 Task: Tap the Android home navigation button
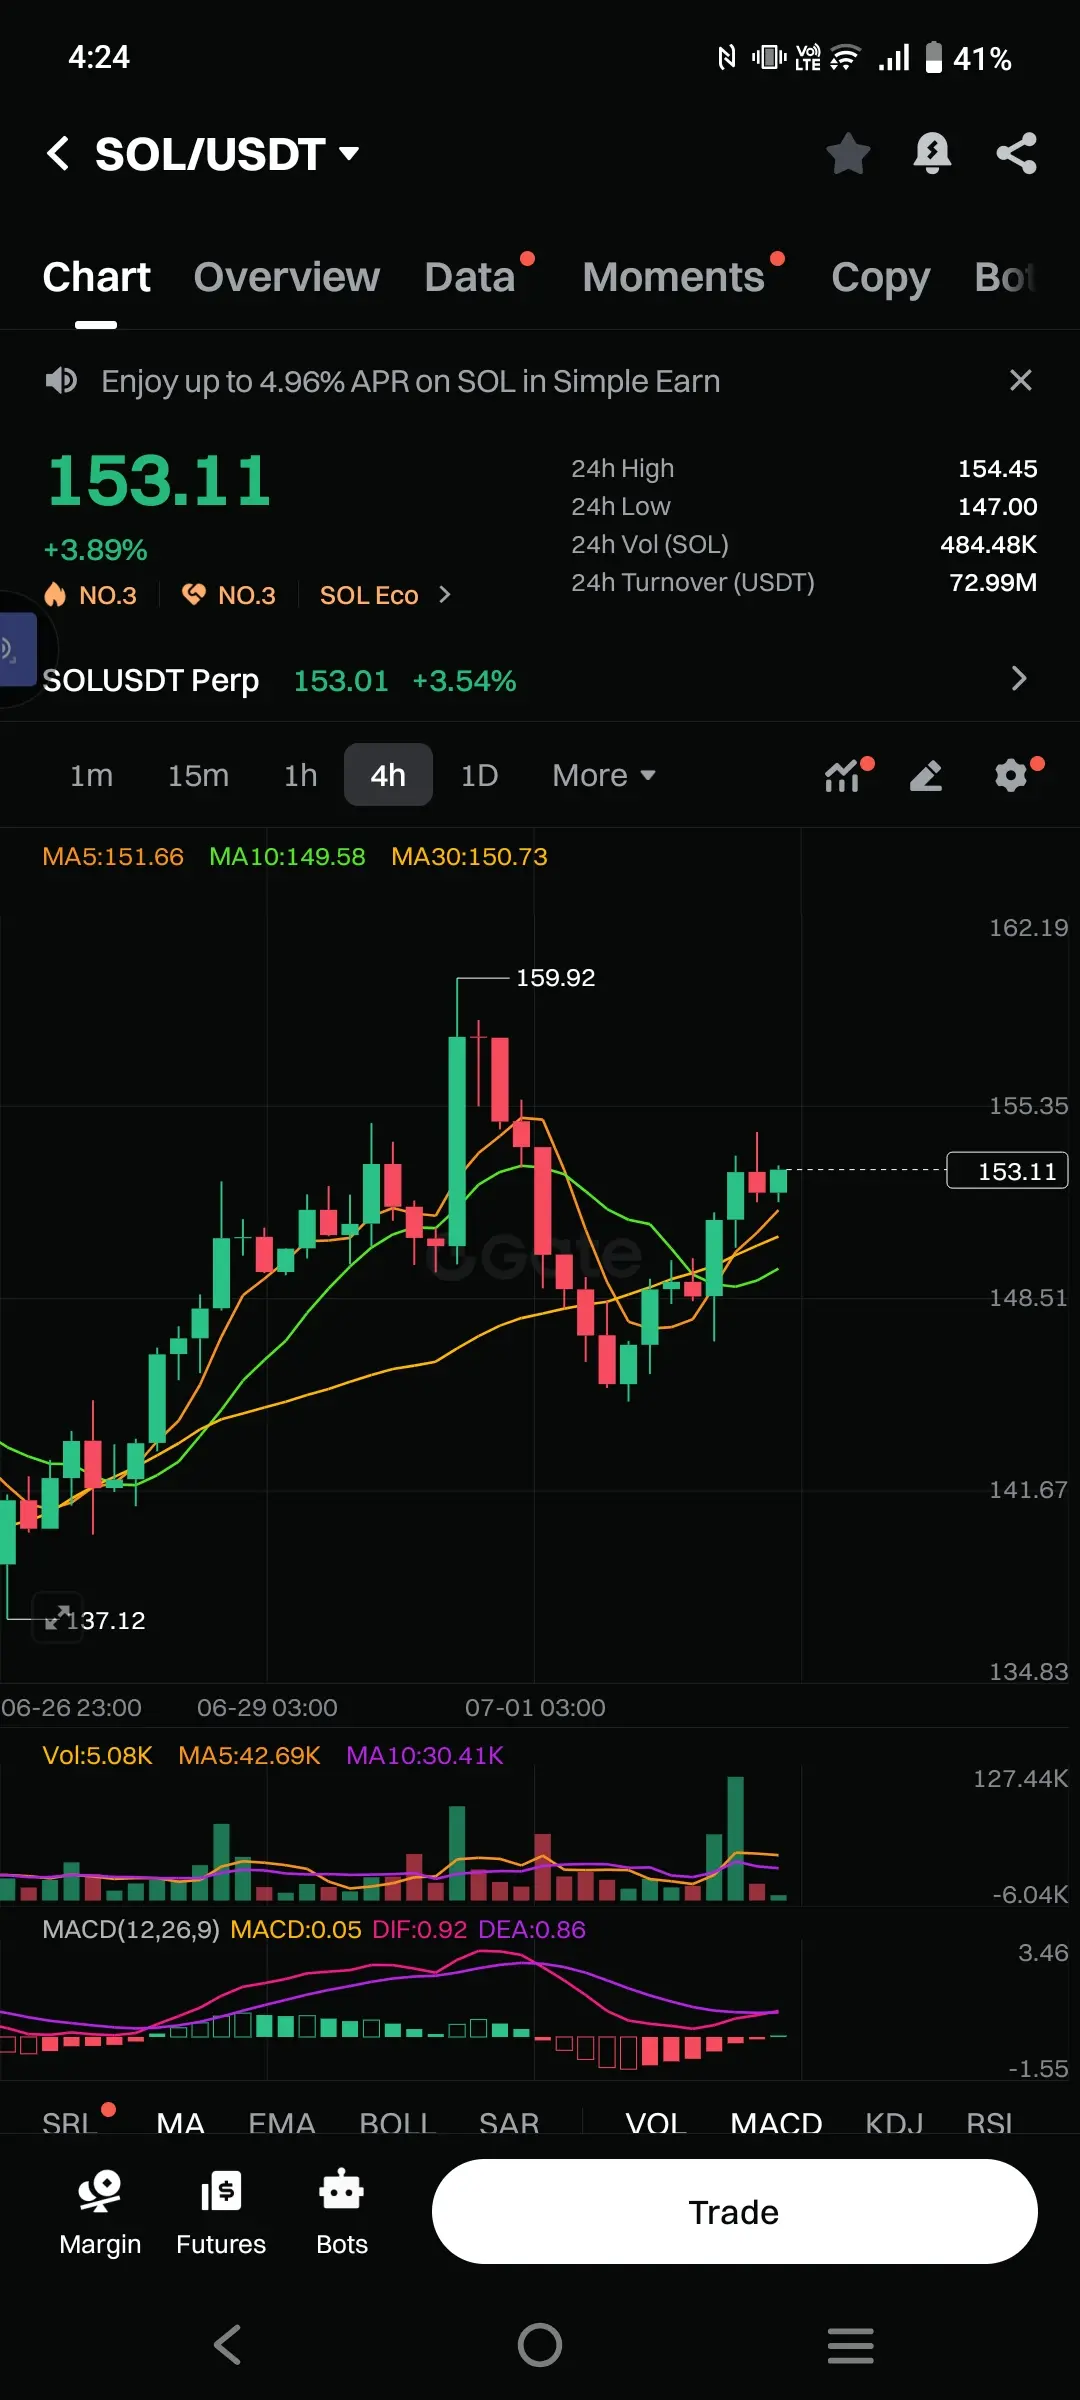(540, 2344)
